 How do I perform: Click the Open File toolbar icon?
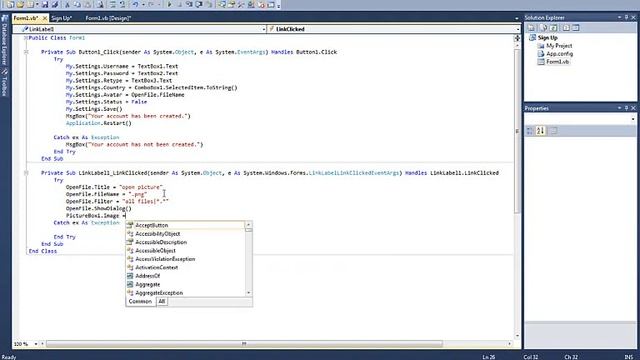[20, 5]
